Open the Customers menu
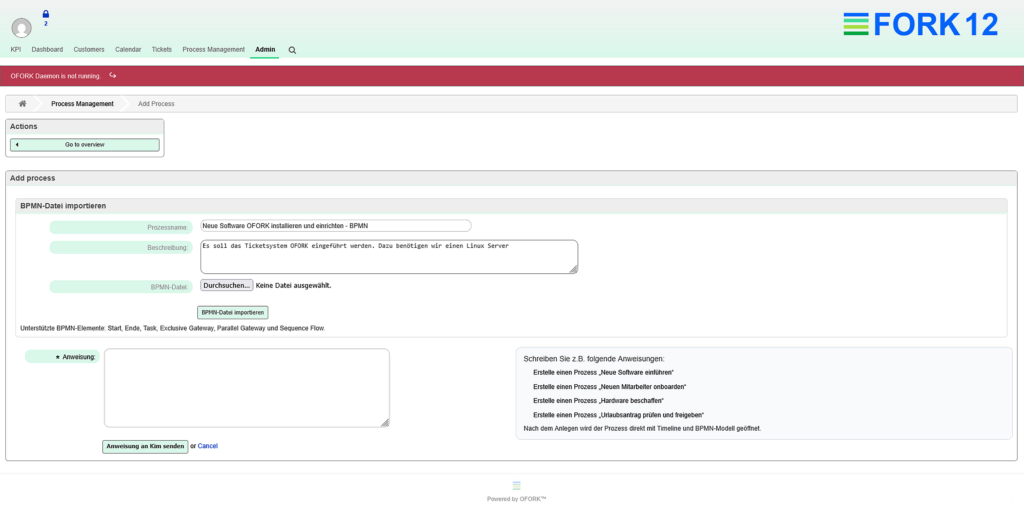This screenshot has height=509, width=1024. point(89,50)
